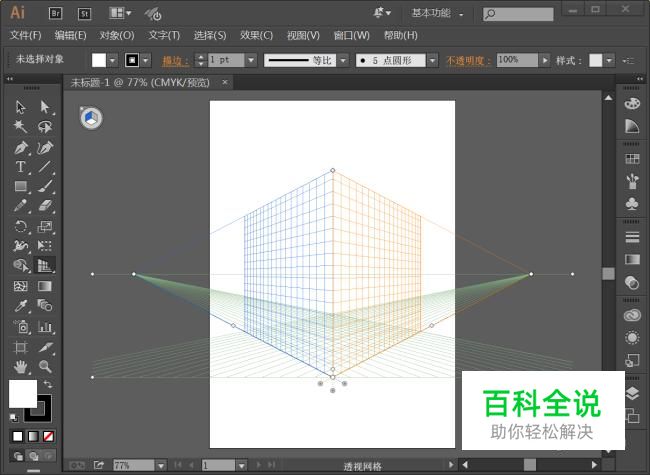Select the Line Segment tool

45,167
